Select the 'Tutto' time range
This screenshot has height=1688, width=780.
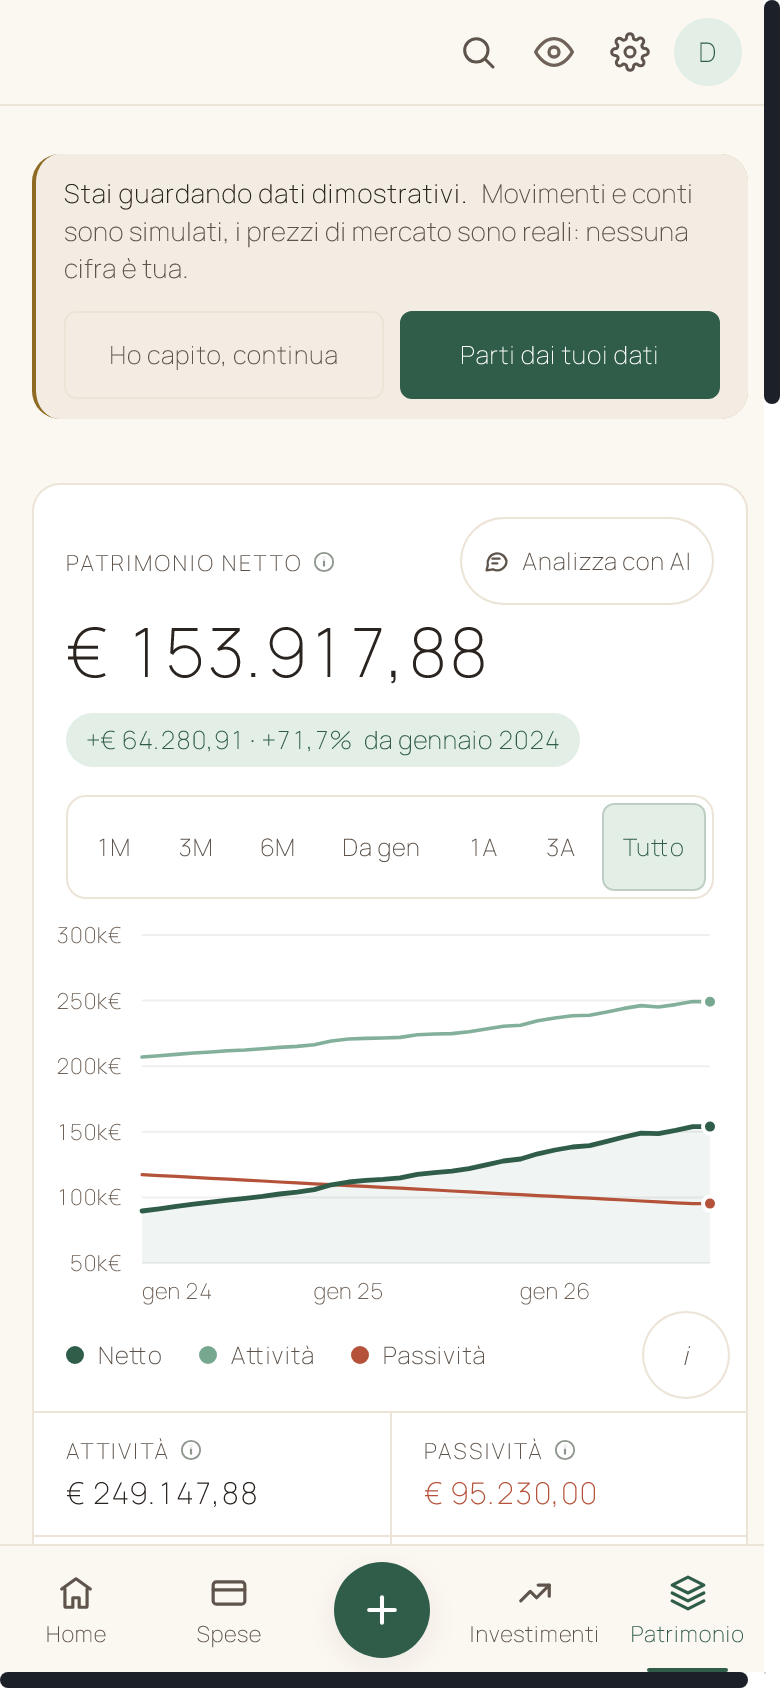click(654, 848)
